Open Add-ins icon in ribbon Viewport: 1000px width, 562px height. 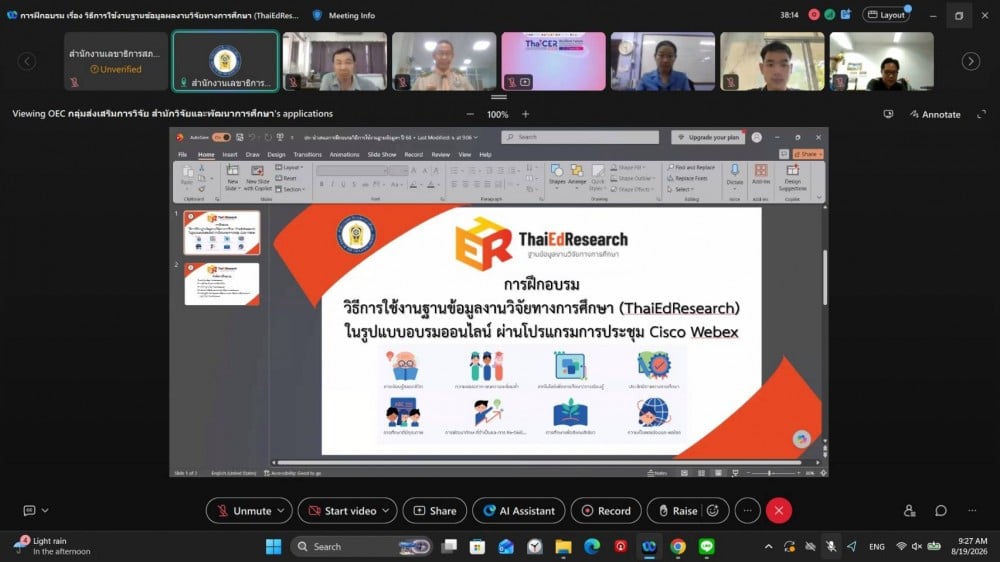(761, 174)
